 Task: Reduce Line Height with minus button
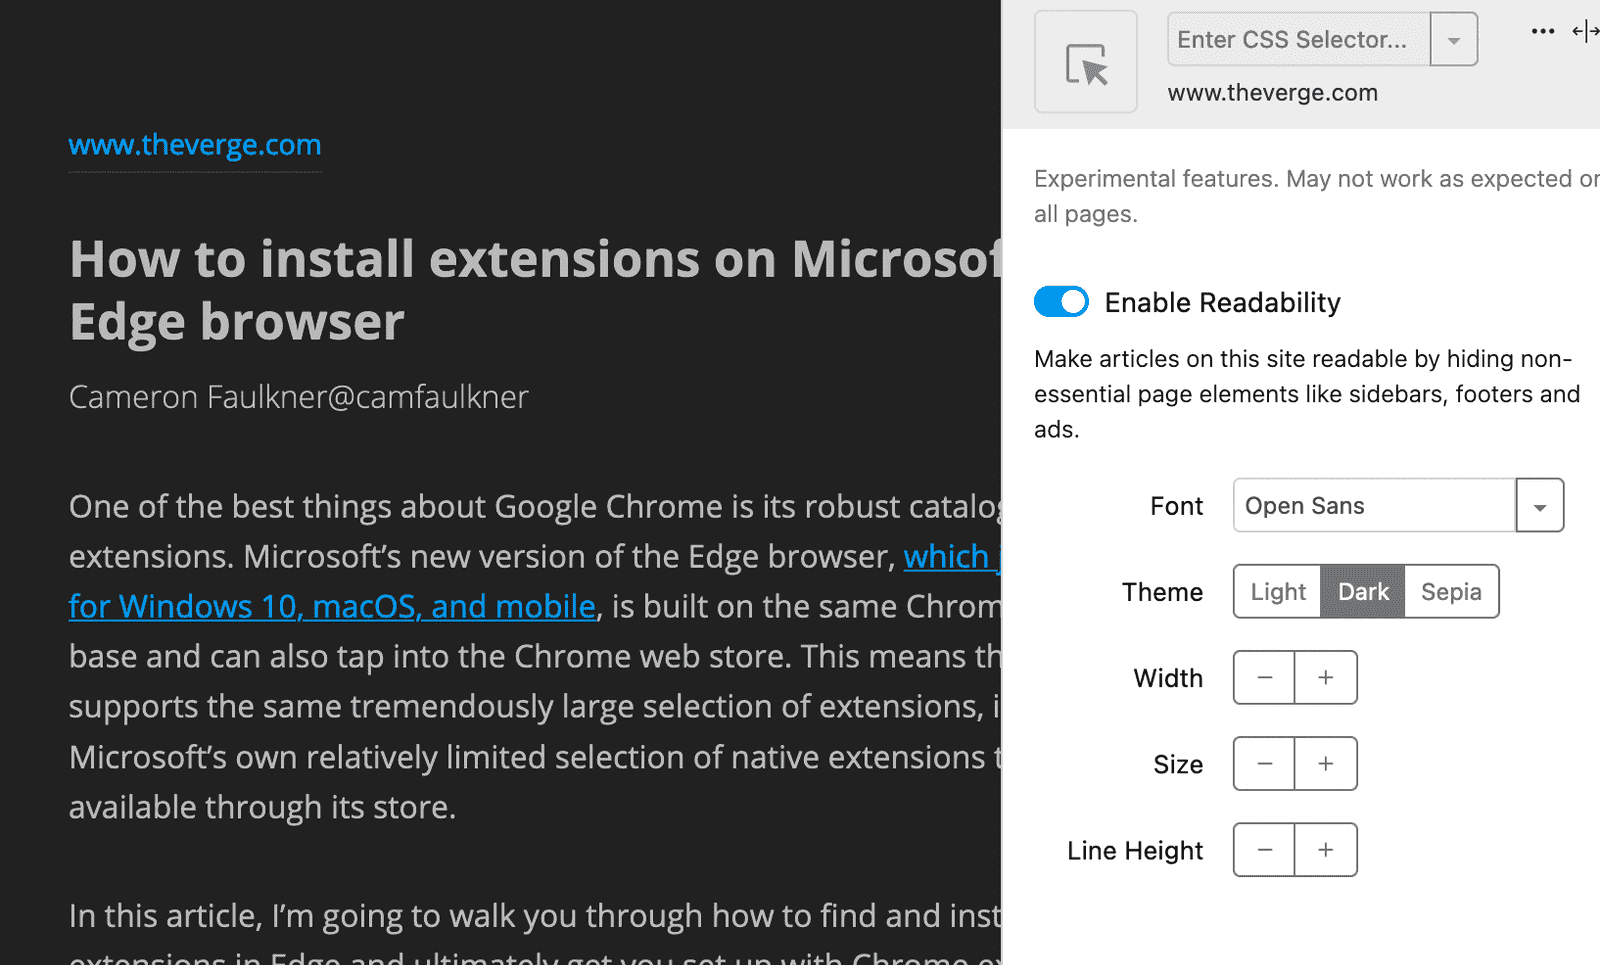click(x=1264, y=850)
